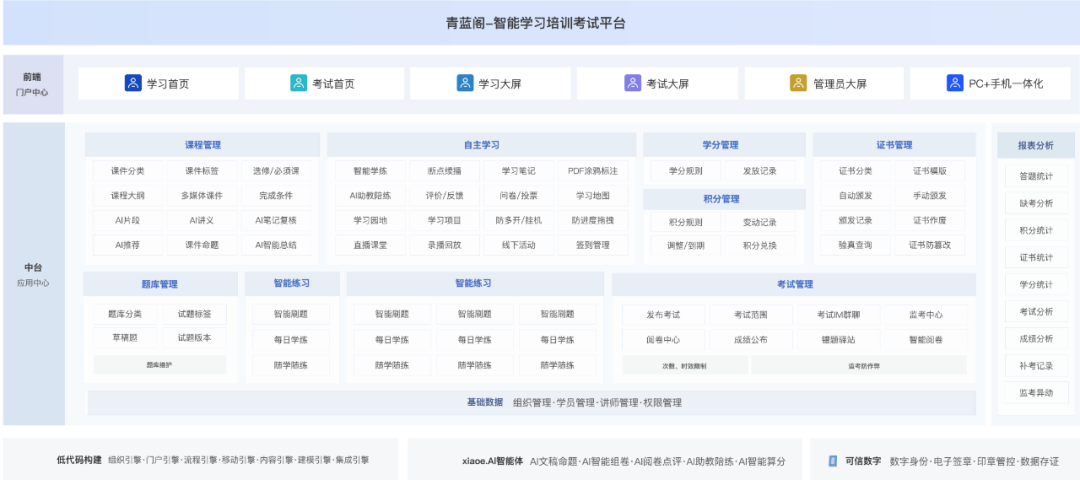Click the 题库分类 box
The image size is (1080, 480).
point(125,314)
